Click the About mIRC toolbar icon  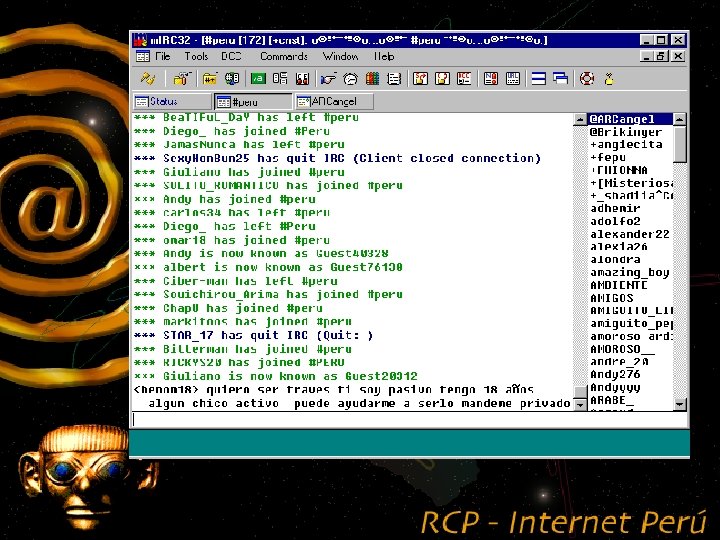[x=609, y=79]
